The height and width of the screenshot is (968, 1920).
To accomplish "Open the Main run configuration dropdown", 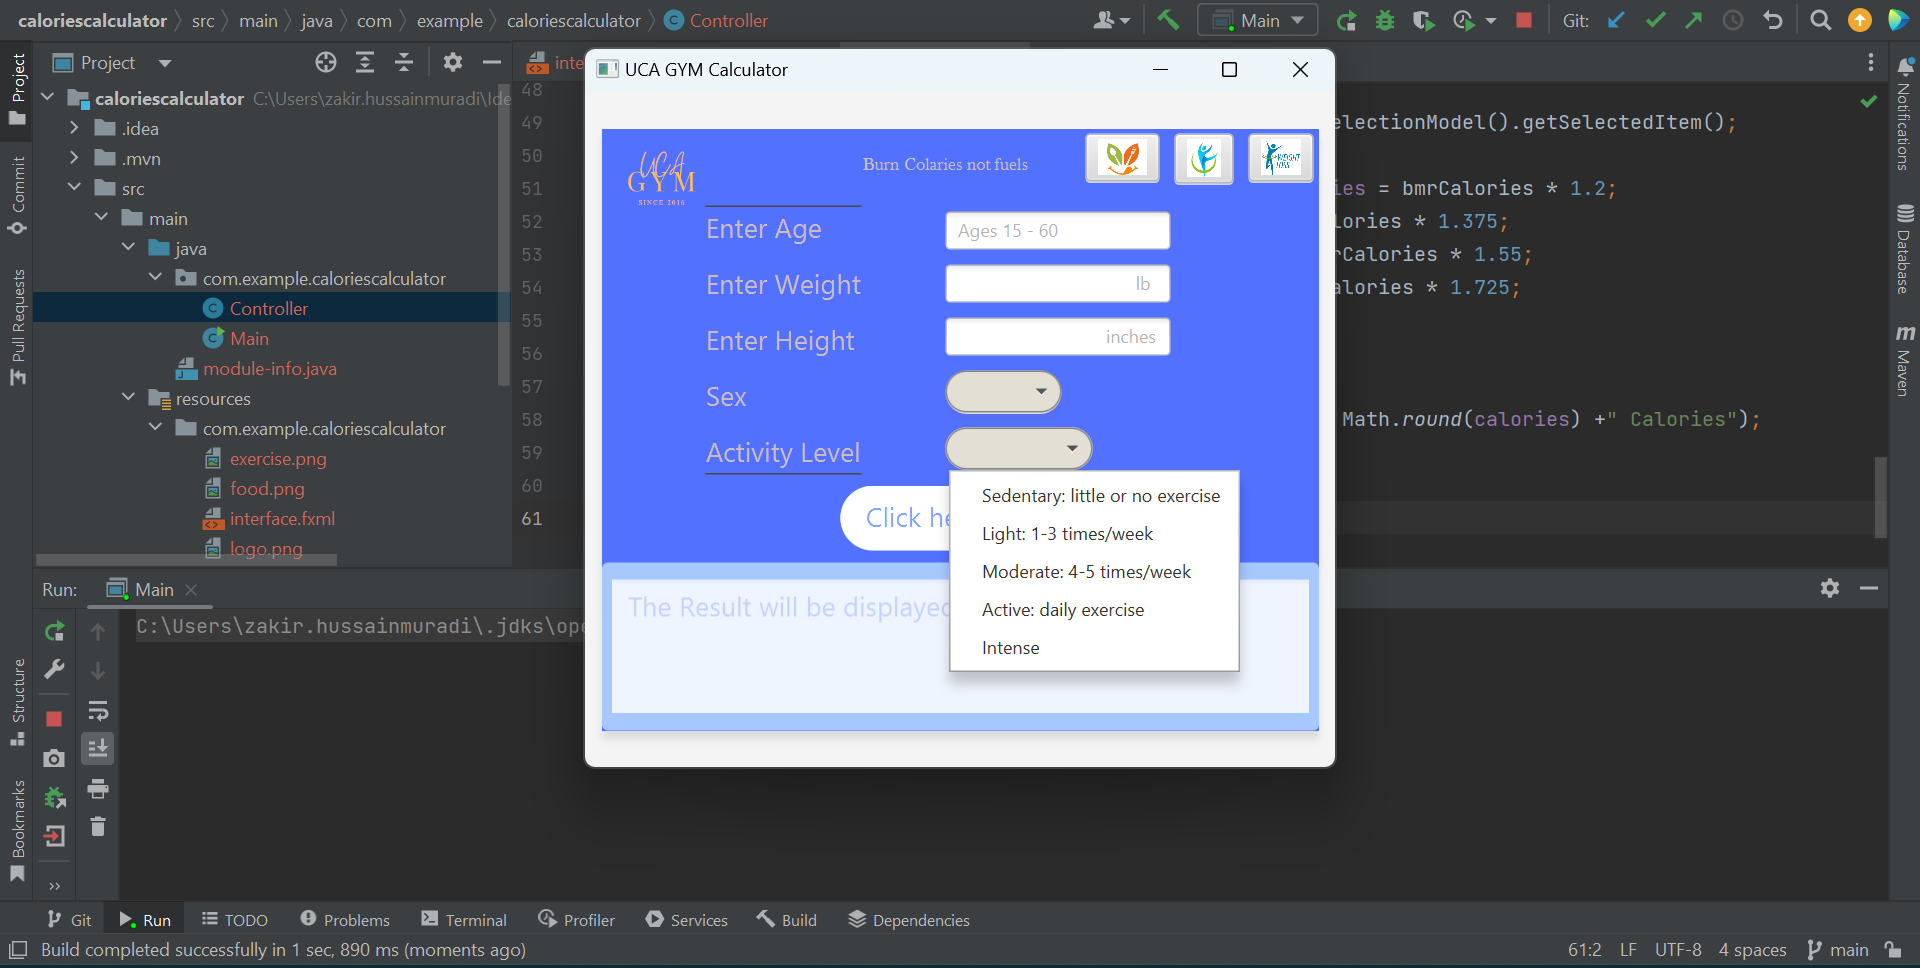I will click(x=1258, y=20).
